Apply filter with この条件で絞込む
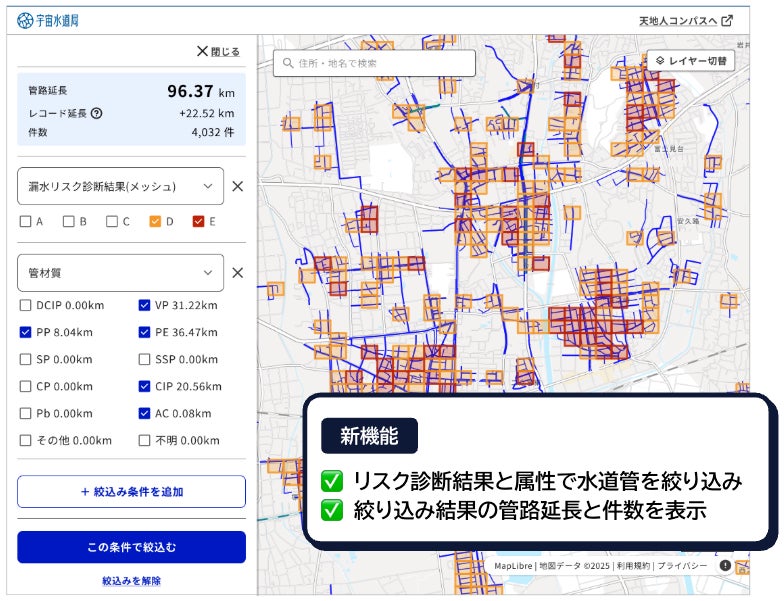 click(132, 547)
